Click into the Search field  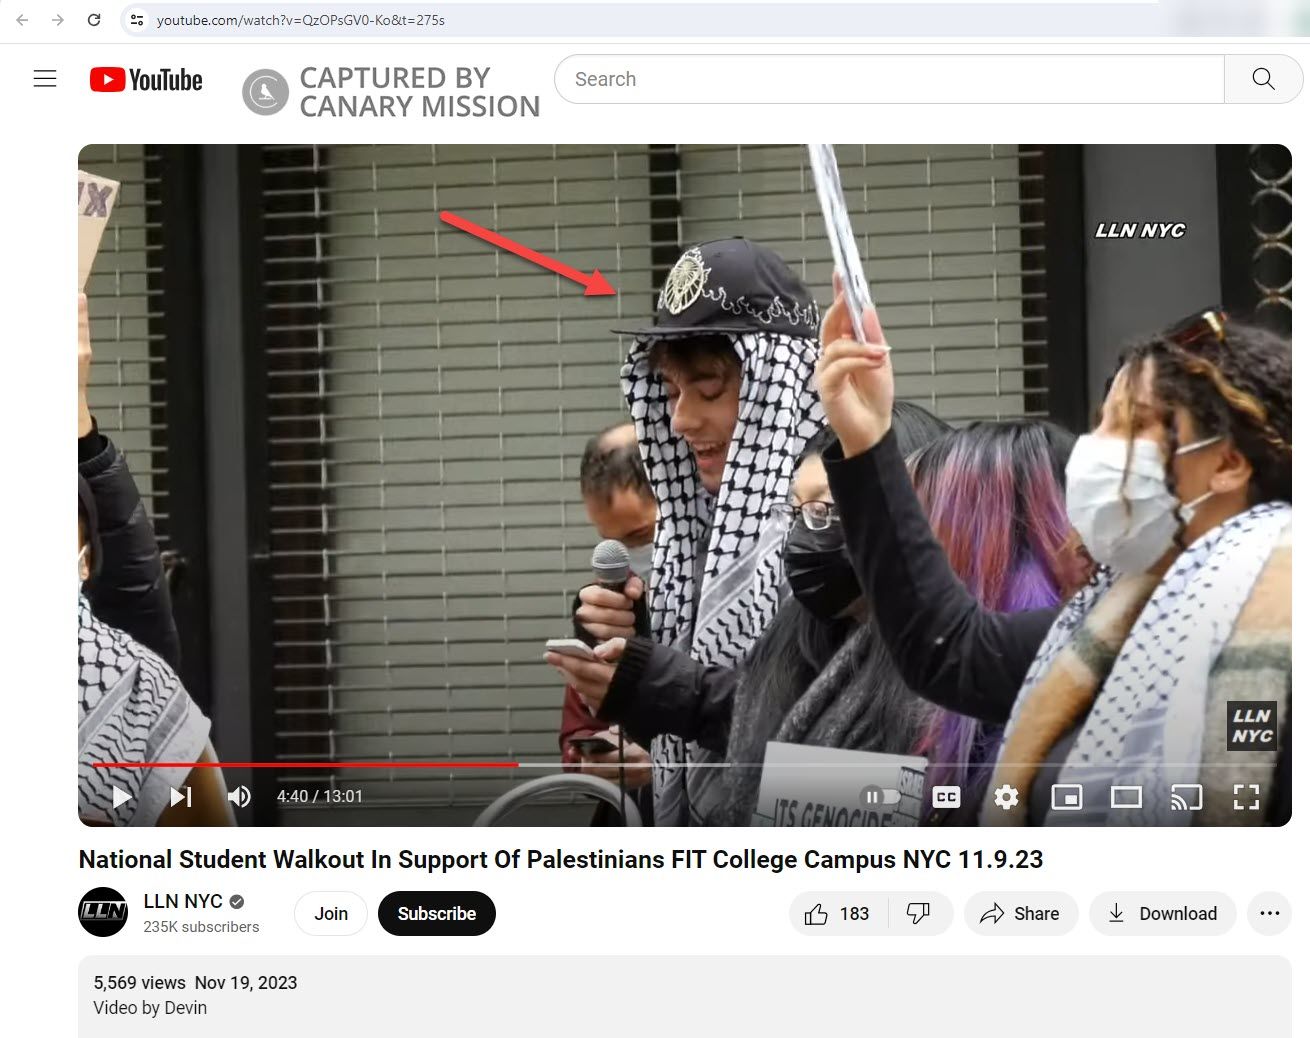click(888, 79)
